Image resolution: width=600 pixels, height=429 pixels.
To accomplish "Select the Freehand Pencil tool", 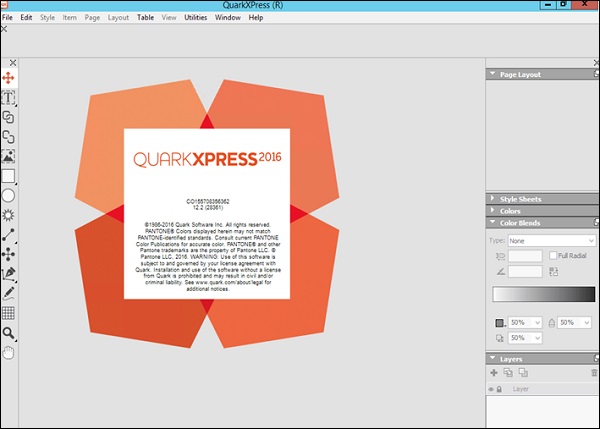I will 8,294.
